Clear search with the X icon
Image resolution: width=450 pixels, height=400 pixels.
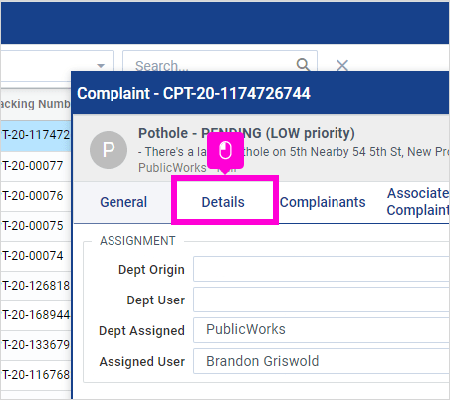[x=342, y=65]
